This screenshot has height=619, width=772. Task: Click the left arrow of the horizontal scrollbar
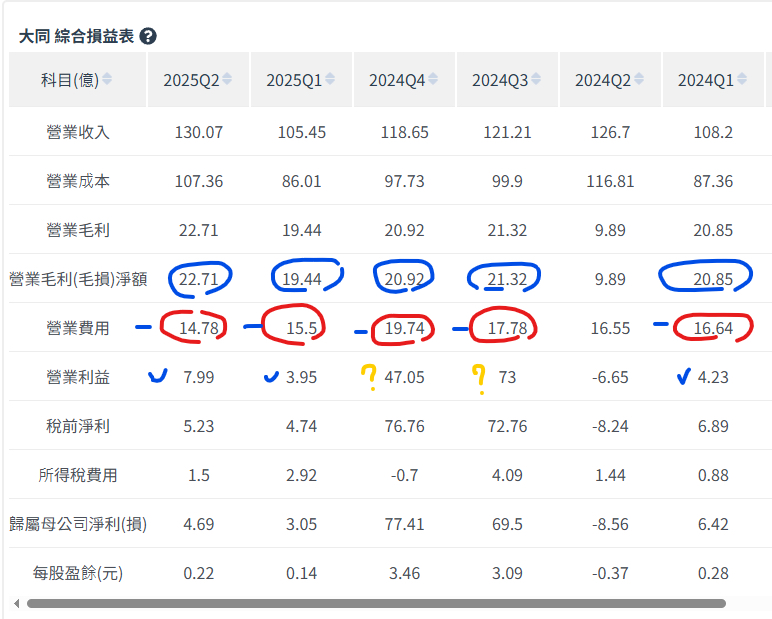[17, 603]
